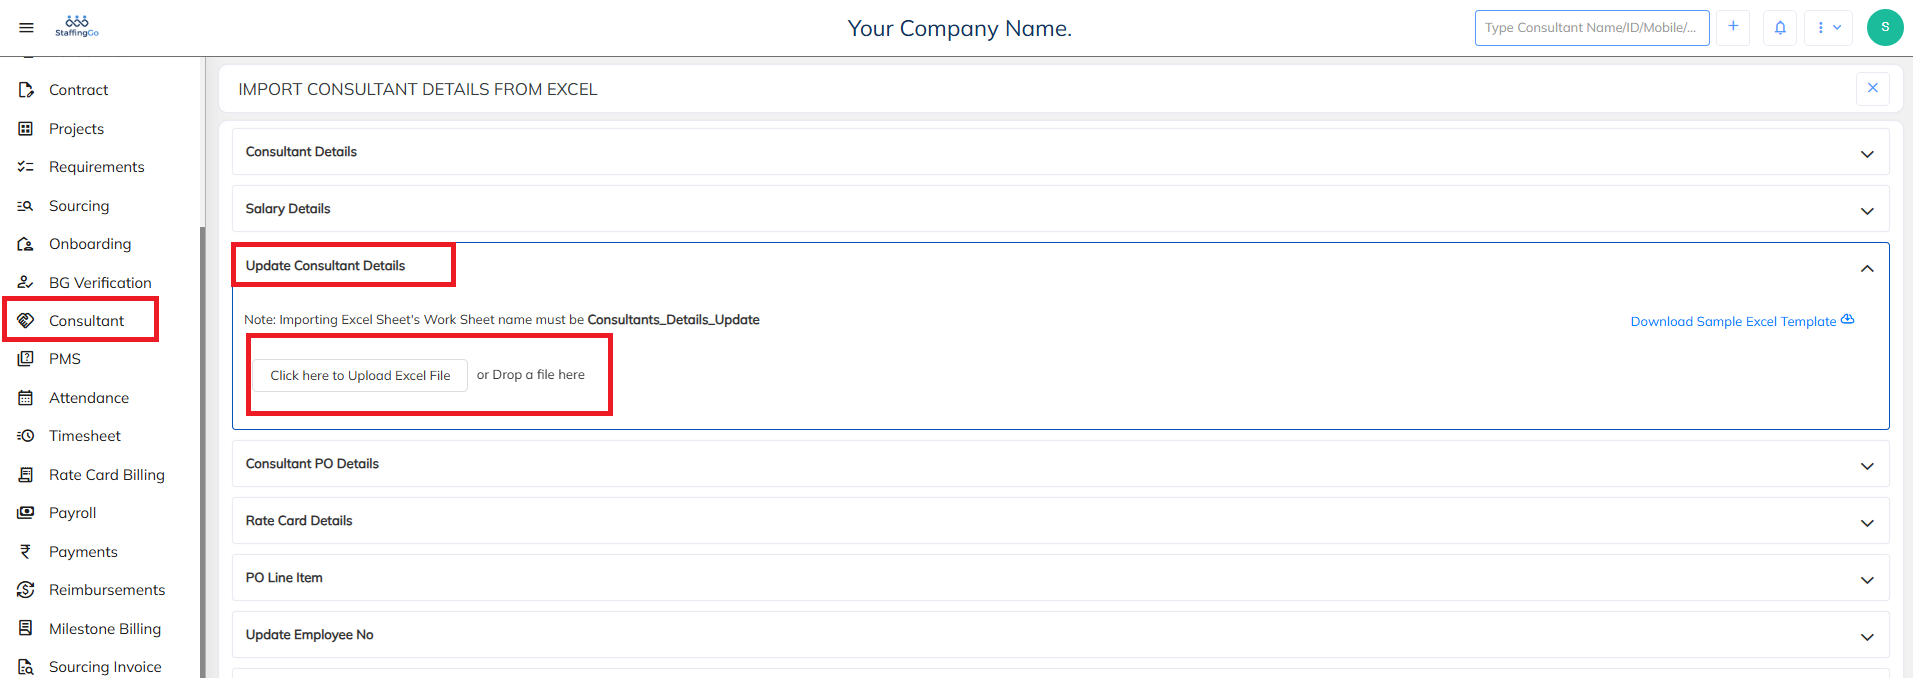The image size is (1913, 678).
Task: Click the StaffingGo logo
Action: coord(77,26)
